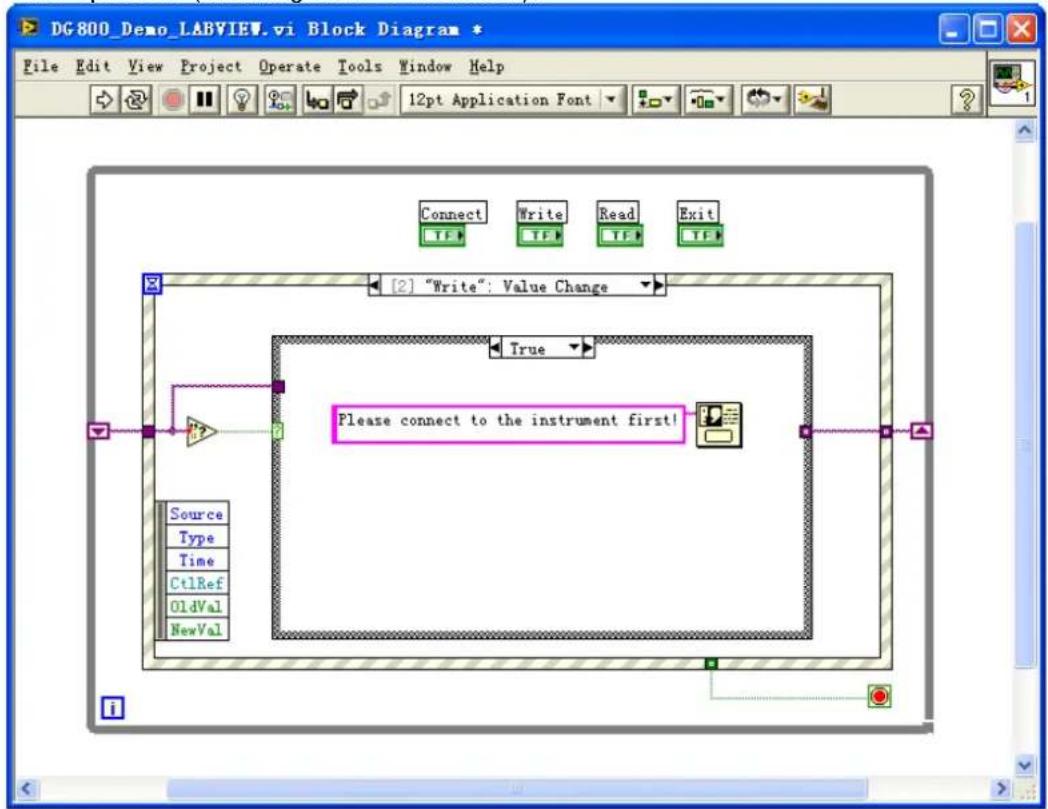The image size is (1048, 809).
Task: Open the Distribute Objects dropdown
Action: (x=708, y=100)
